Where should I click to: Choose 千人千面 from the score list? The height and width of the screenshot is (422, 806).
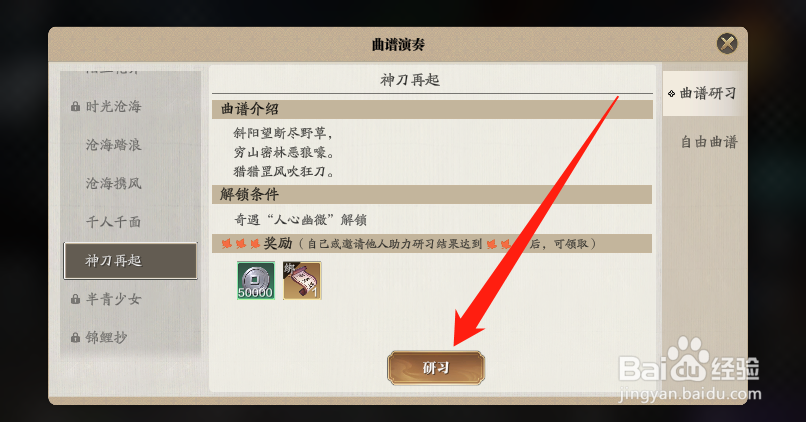coord(114,222)
